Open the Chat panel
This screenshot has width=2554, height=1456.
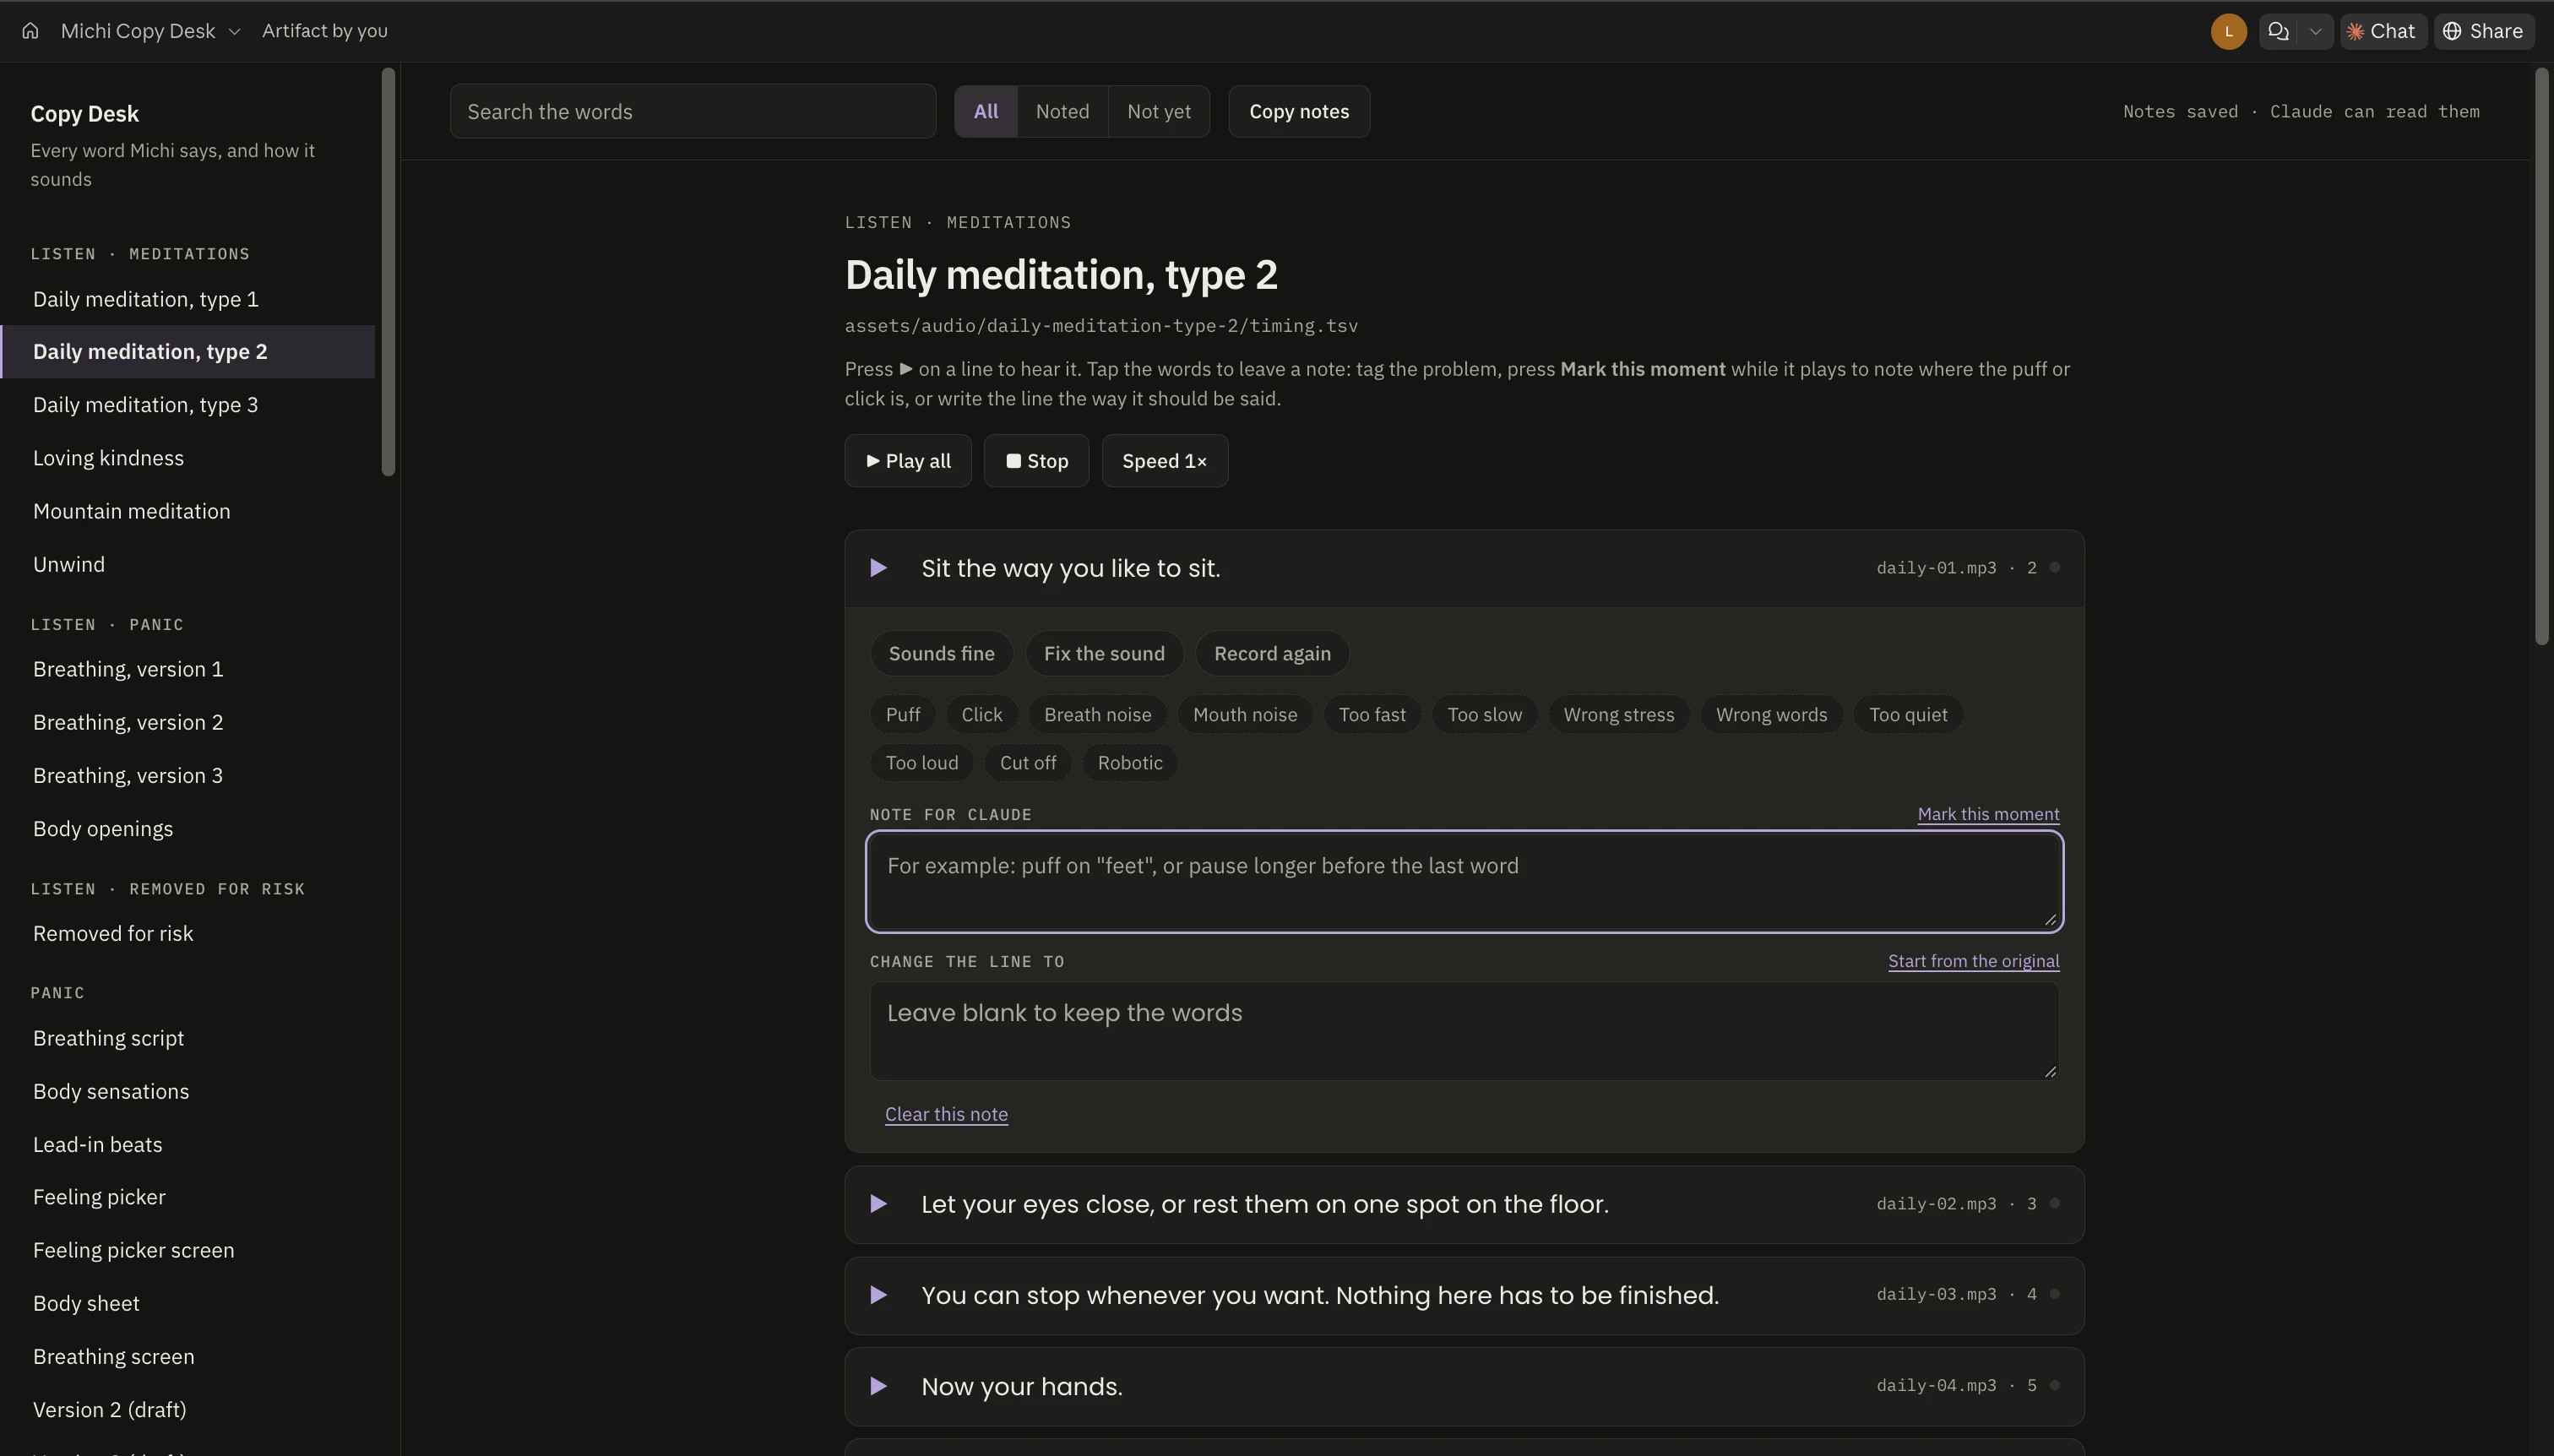[x=2382, y=31]
